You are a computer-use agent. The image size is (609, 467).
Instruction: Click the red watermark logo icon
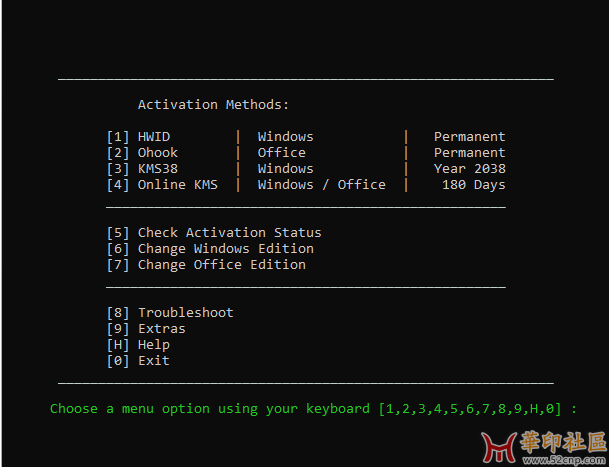coord(499,447)
